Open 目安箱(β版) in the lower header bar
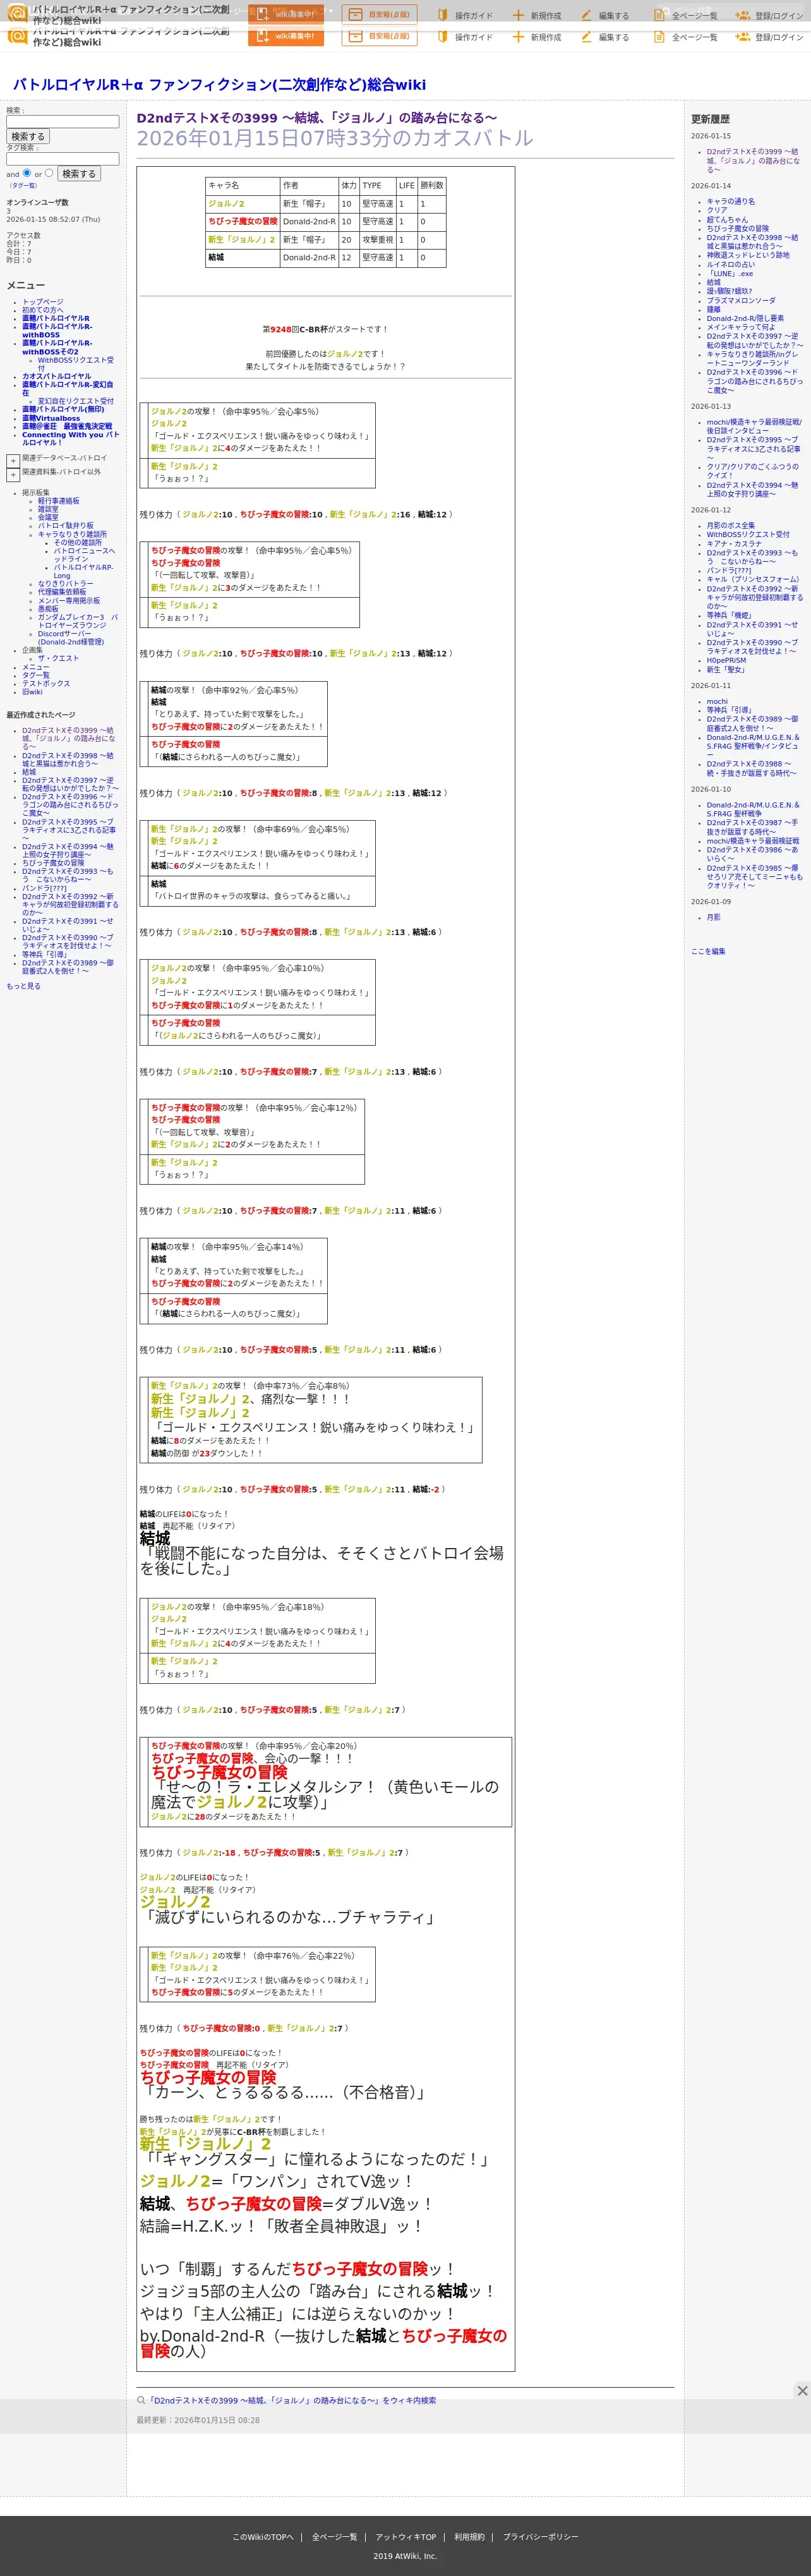 tap(379, 36)
